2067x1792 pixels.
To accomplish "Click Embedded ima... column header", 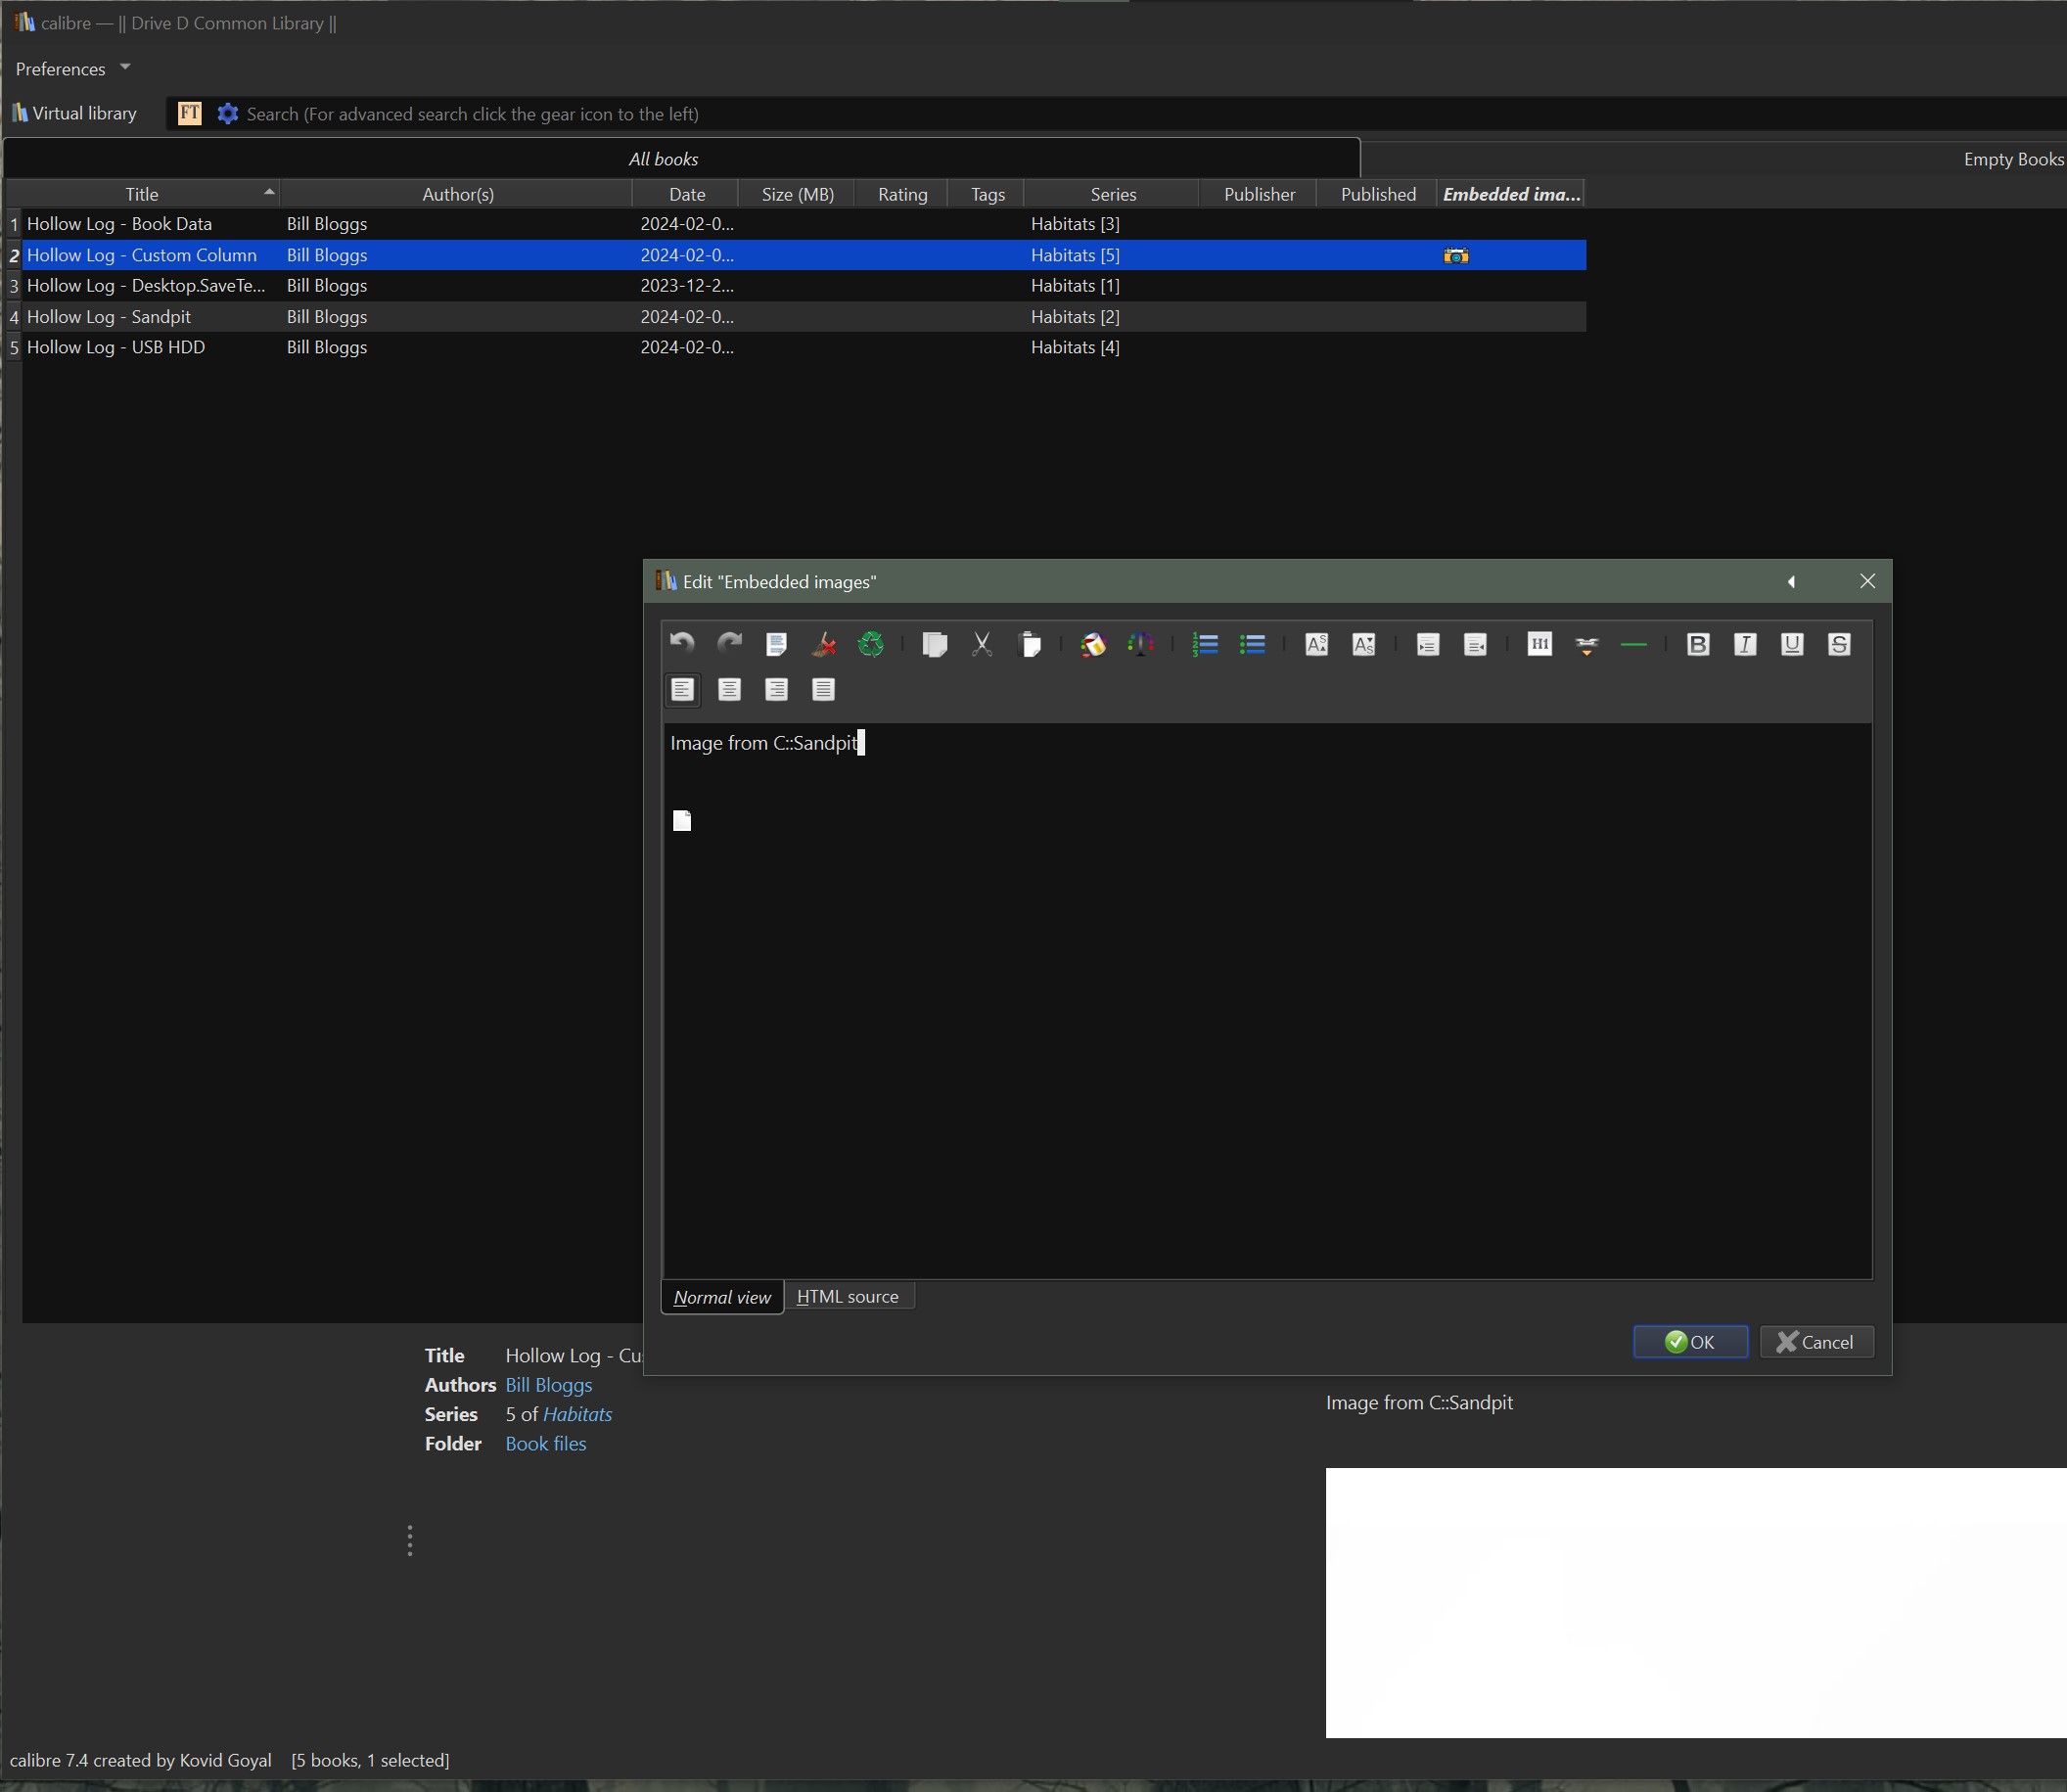I will click(1511, 194).
